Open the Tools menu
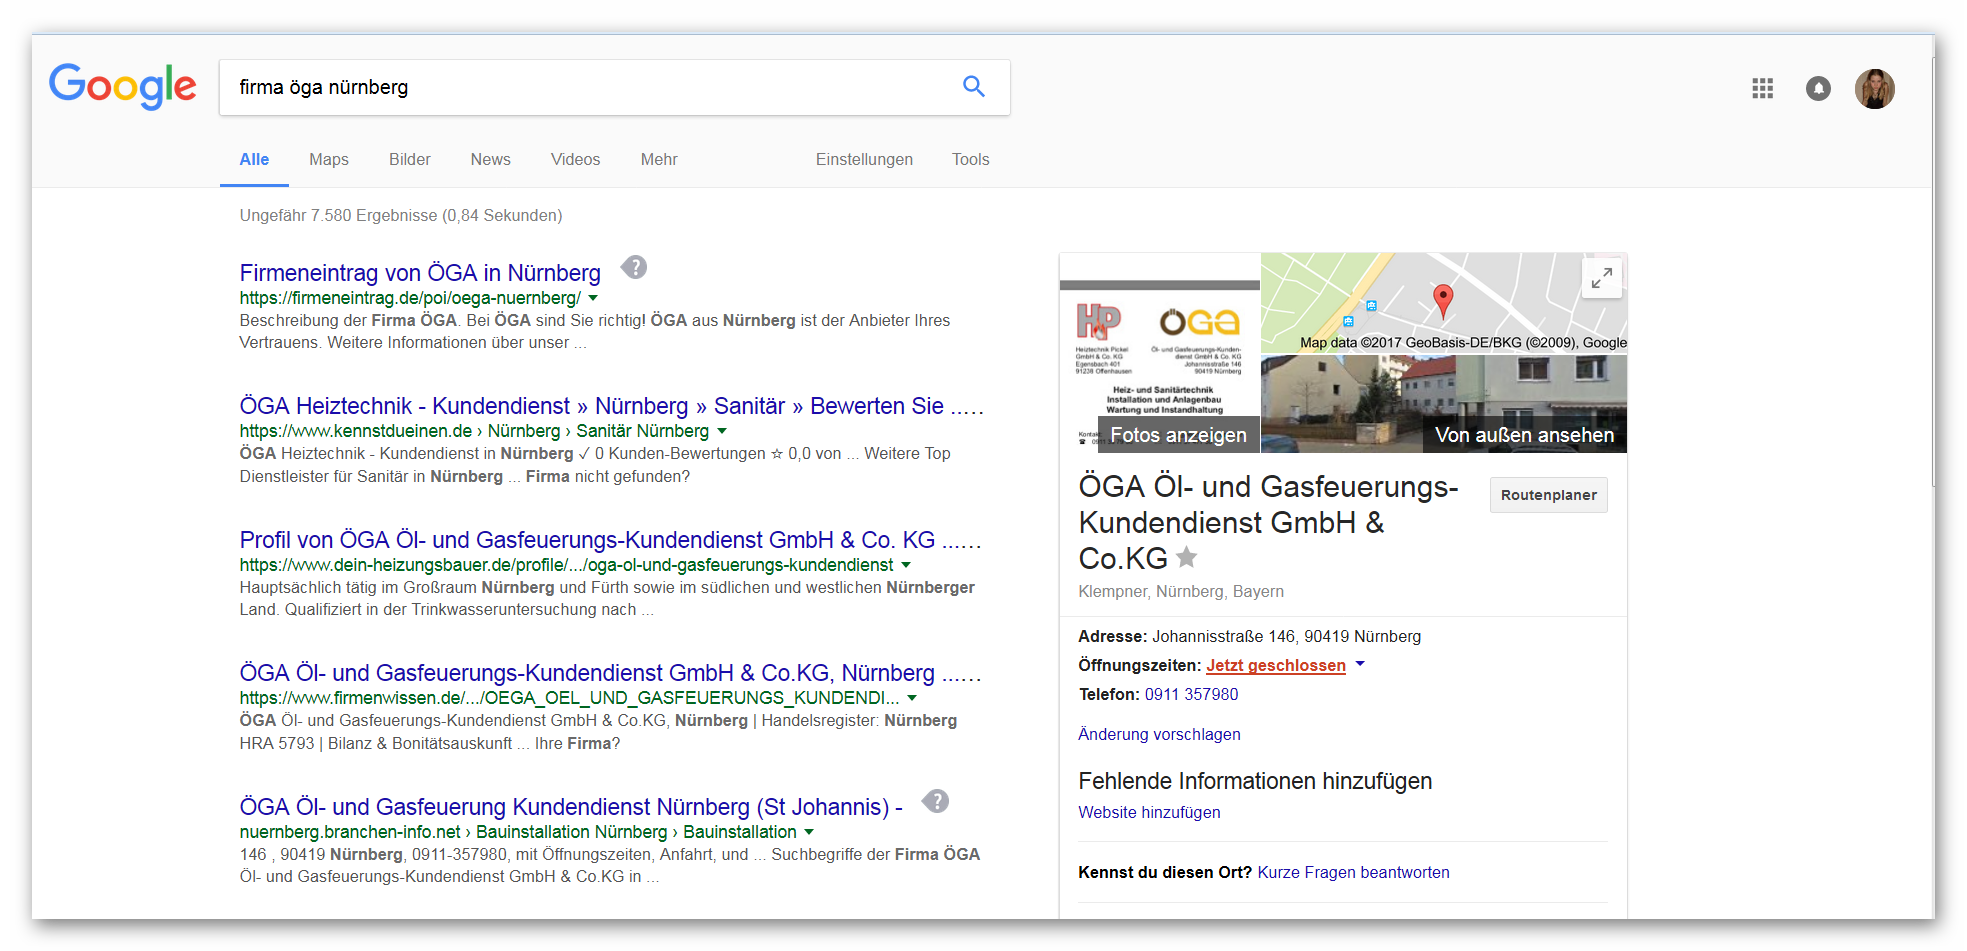The height and width of the screenshot is (951, 1967). click(x=970, y=160)
